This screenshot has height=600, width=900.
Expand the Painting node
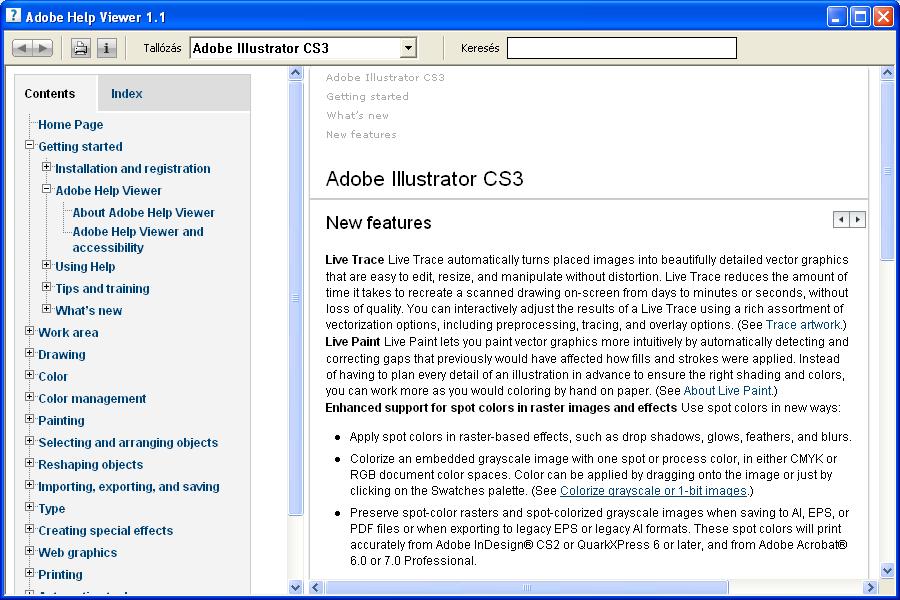[x=30, y=419]
